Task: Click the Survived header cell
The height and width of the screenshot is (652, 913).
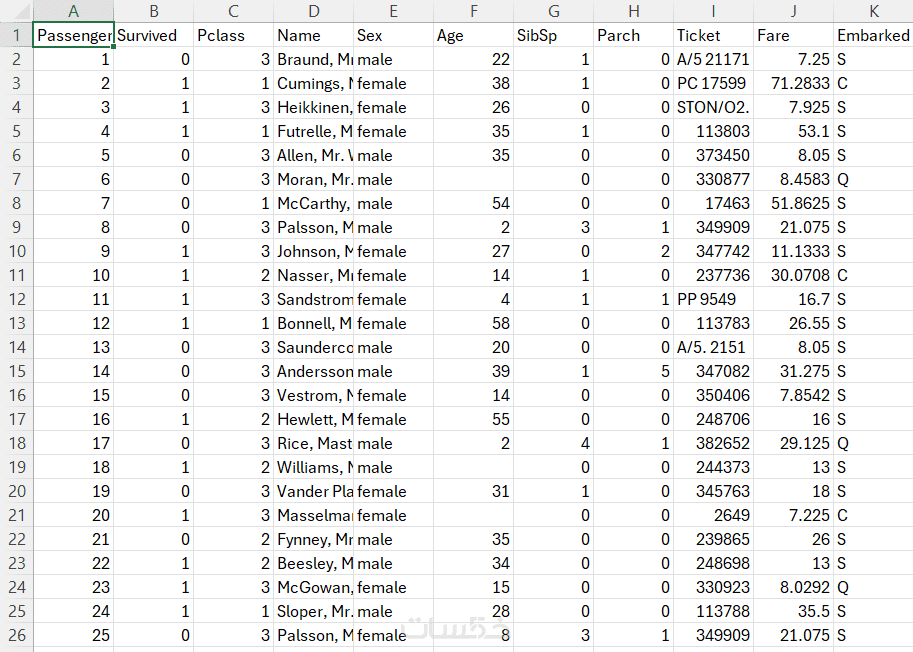Action: coord(153,36)
